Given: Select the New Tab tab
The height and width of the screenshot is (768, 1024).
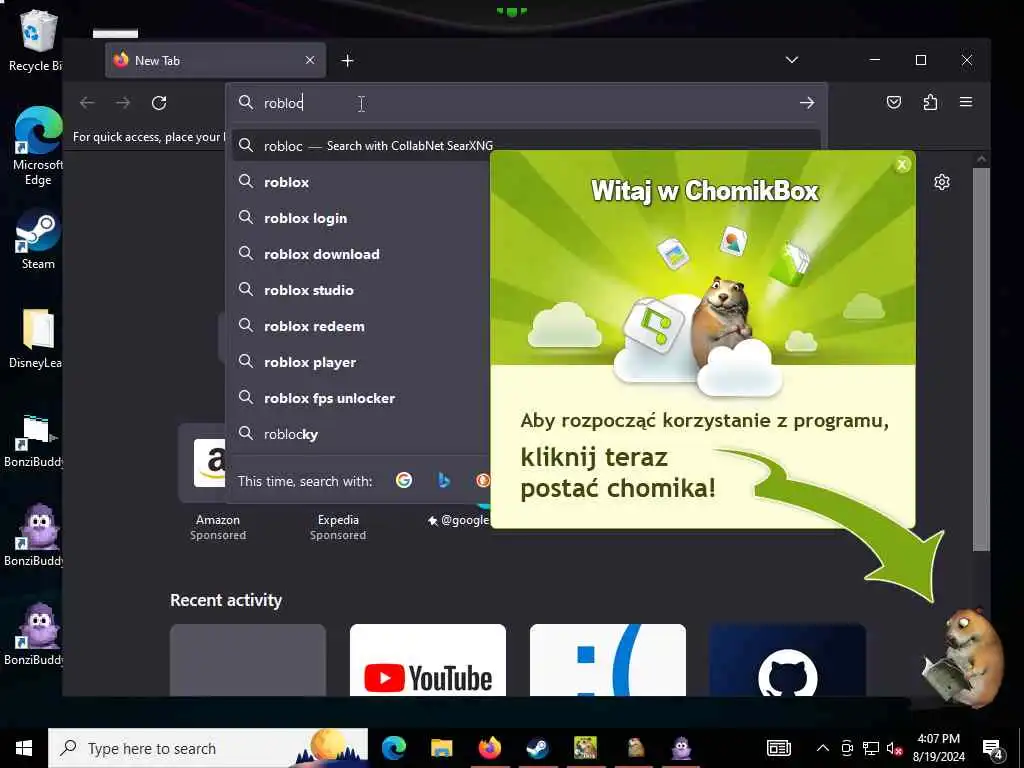Looking at the screenshot, I should pyautogui.click(x=215, y=60).
